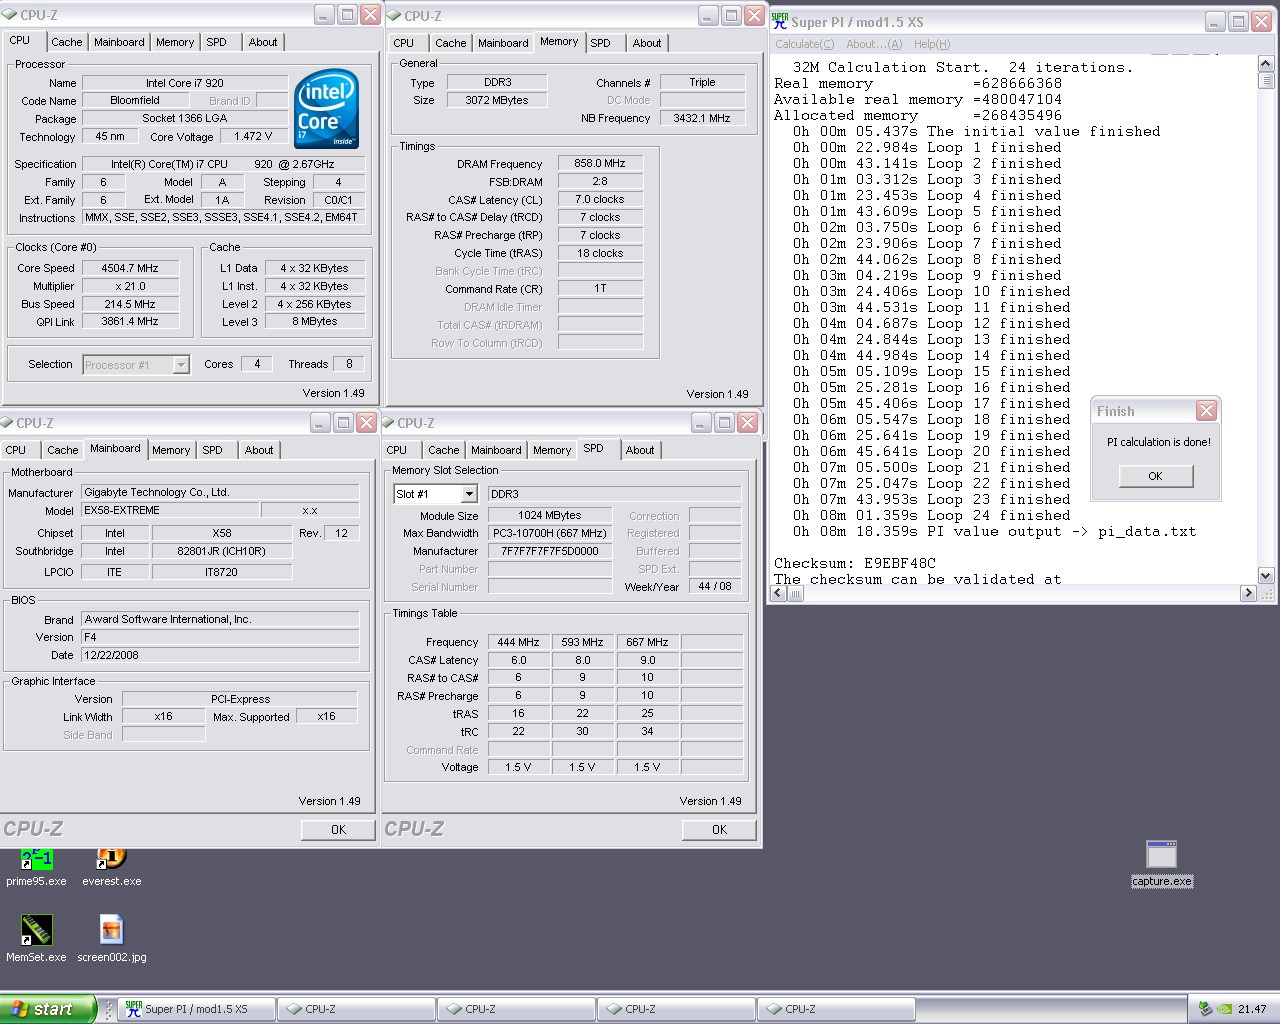The width and height of the screenshot is (1280, 1024).
Task: Click the motherboard model EX58-EXTREME
Action: (171, 510)
